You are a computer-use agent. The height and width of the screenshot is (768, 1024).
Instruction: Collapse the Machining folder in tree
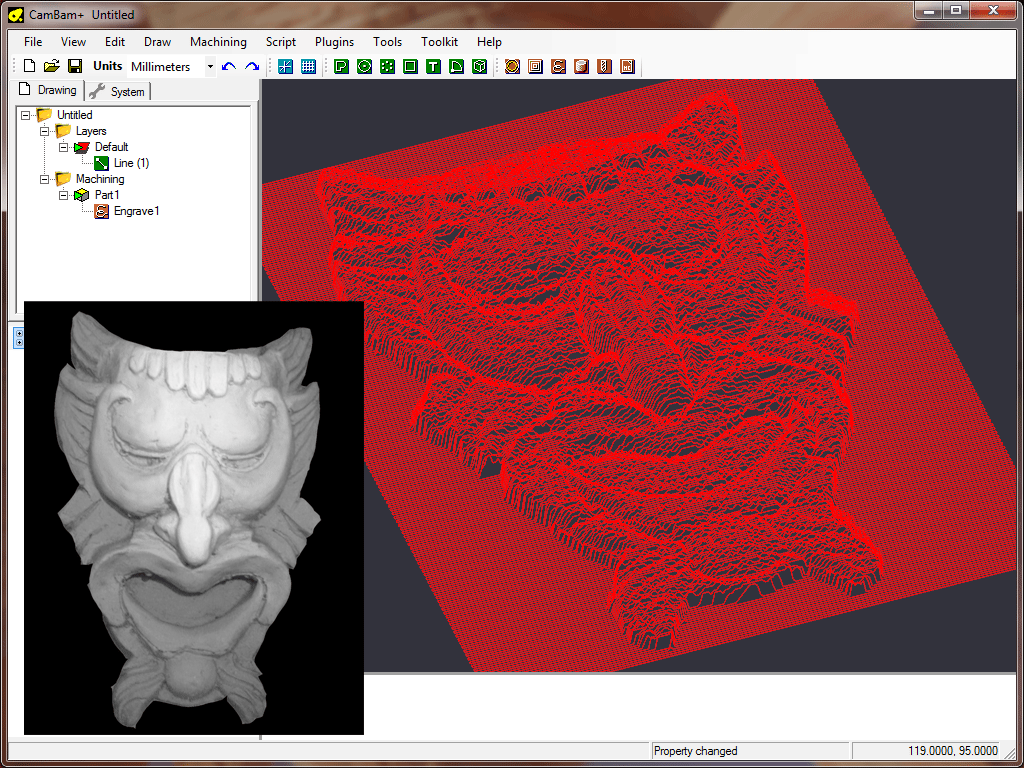[x=44, y=179]
